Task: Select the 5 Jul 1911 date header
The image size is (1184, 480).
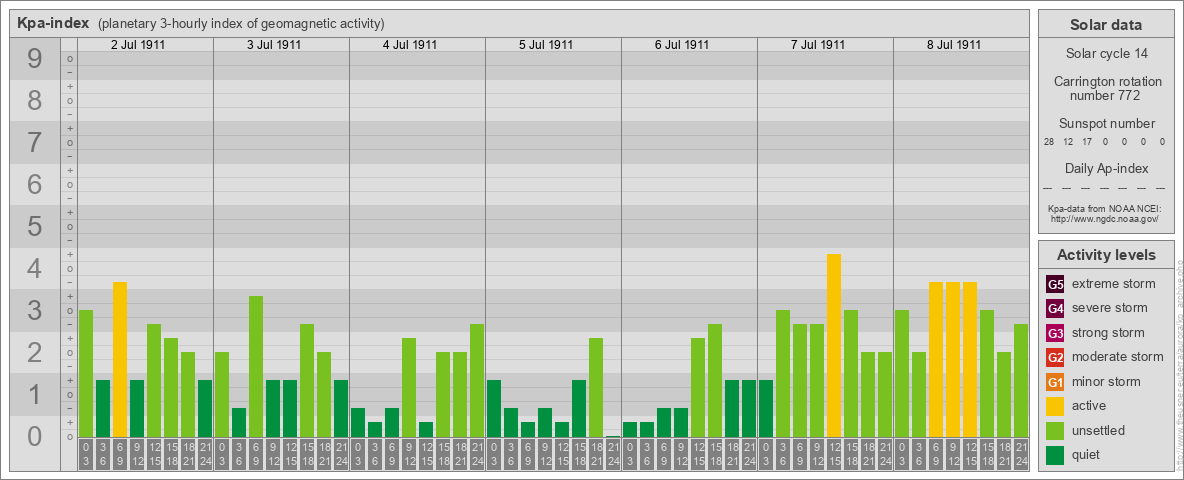Action: (545, 45)
